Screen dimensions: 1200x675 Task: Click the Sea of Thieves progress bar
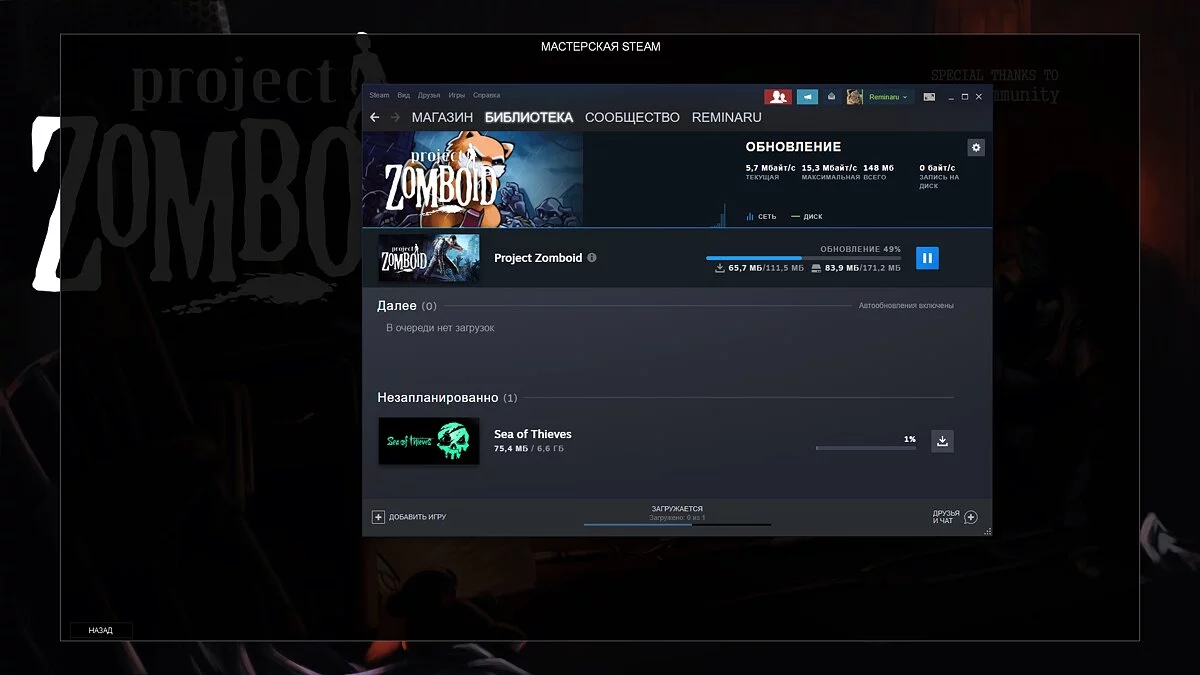pos(866,448)
